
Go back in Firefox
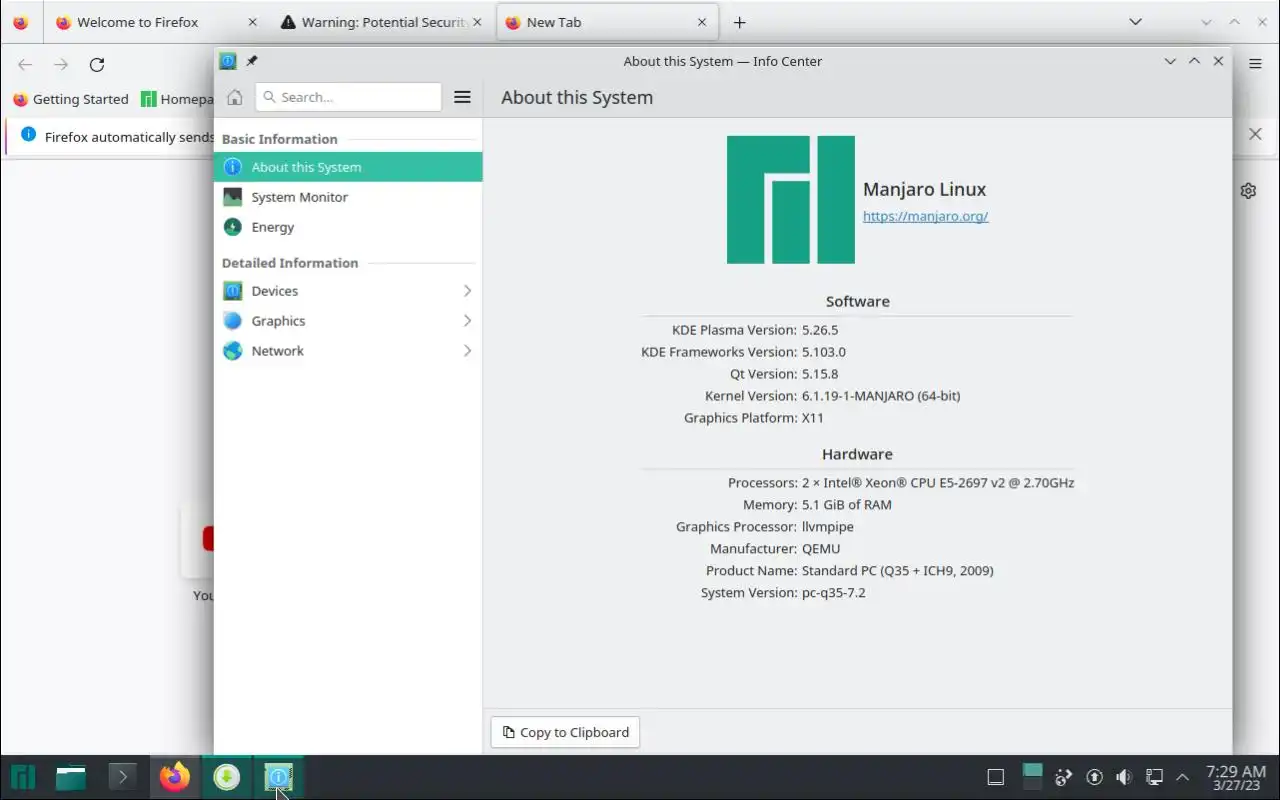[x=25, y=65]
